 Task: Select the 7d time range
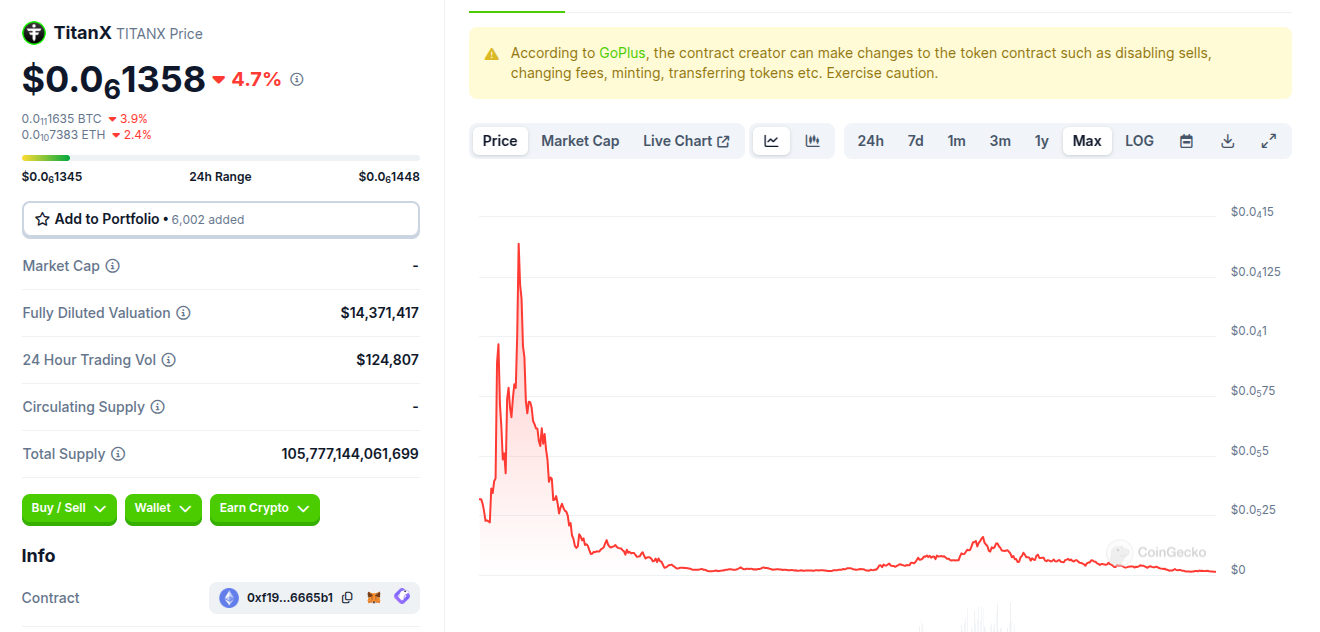click(x=915, y=141)
